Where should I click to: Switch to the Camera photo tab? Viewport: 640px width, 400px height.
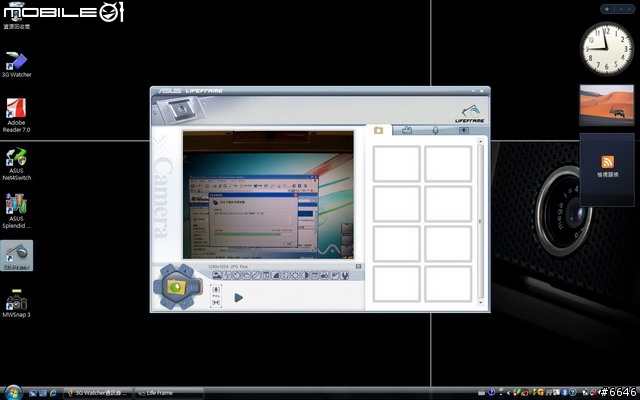pyautogui.click(x=378, y=130)
